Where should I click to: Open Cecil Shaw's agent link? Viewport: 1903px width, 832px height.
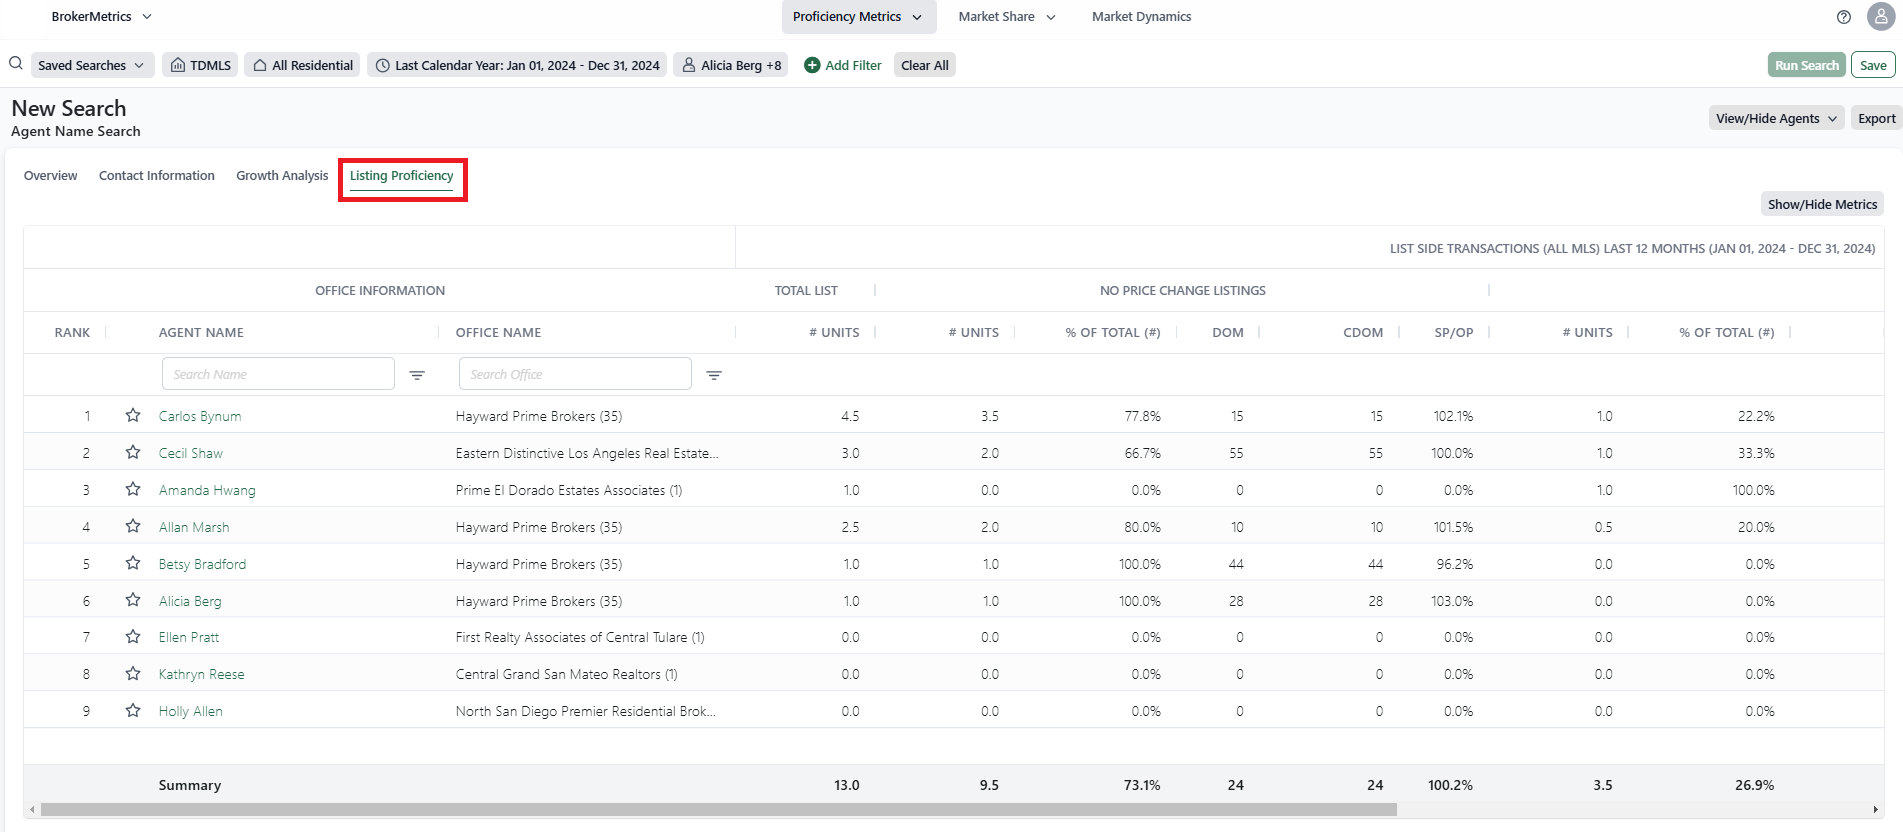[x=191, y=453]
